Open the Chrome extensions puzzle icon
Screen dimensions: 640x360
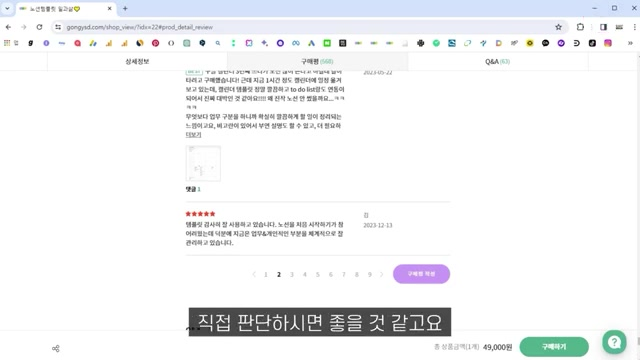tap(580, 27)
